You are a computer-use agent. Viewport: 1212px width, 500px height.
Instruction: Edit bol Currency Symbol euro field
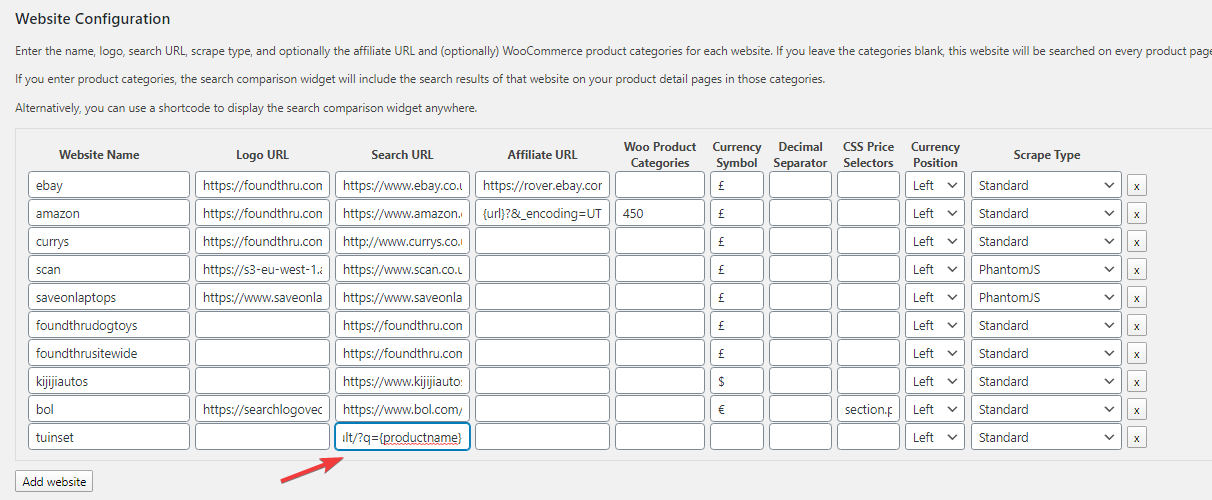(737, 409)
